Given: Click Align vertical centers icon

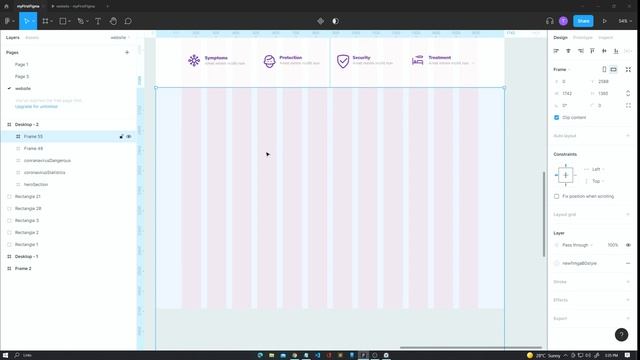Looking at the screenshot, I should point(604,51).
